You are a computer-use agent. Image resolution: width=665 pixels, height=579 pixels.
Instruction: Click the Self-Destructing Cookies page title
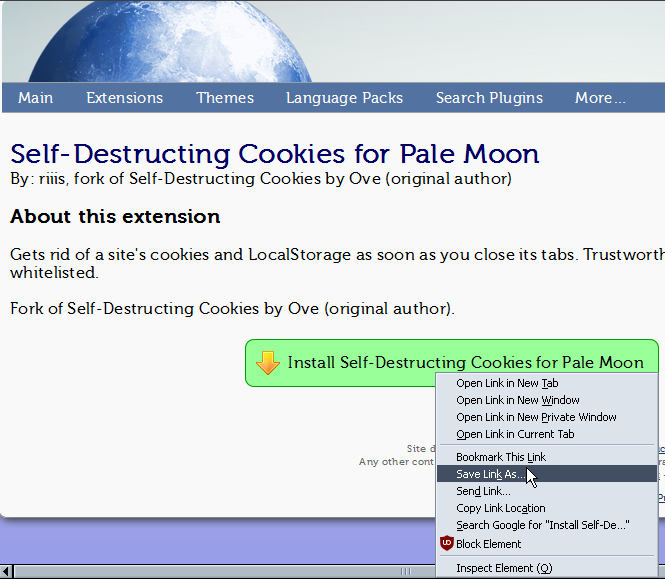275,154
